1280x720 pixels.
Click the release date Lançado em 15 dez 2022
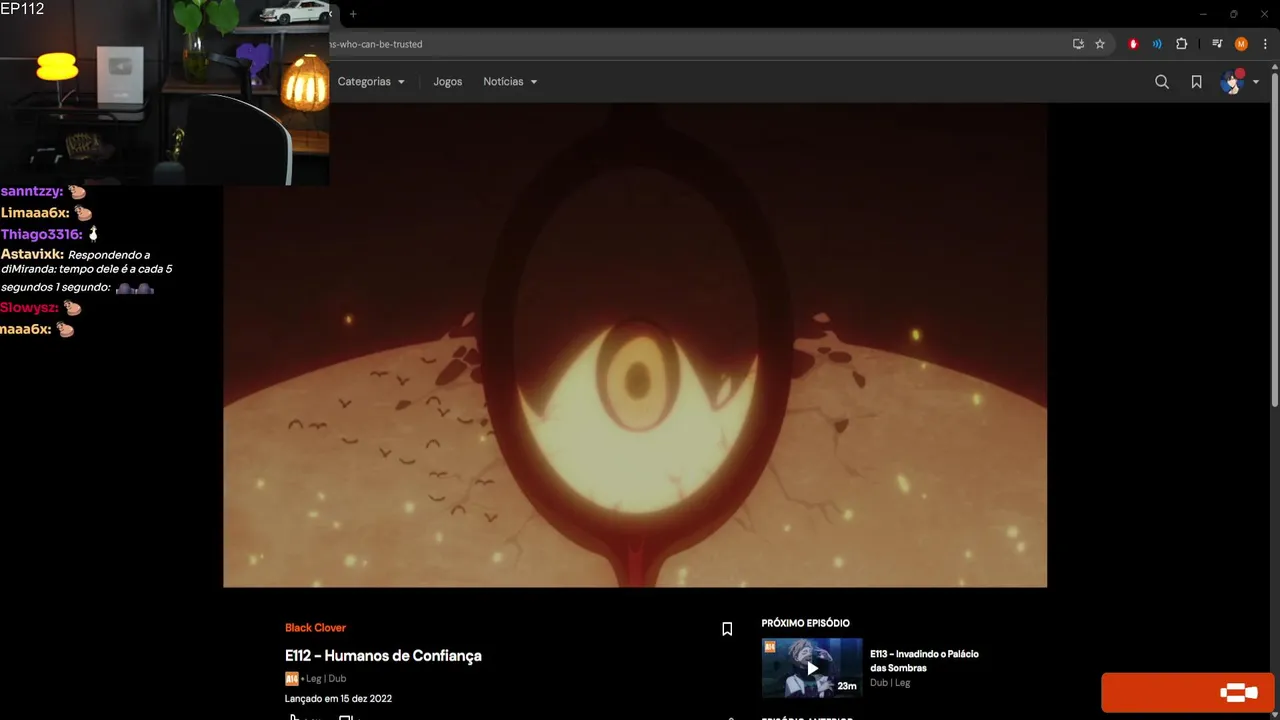(338, 699)
